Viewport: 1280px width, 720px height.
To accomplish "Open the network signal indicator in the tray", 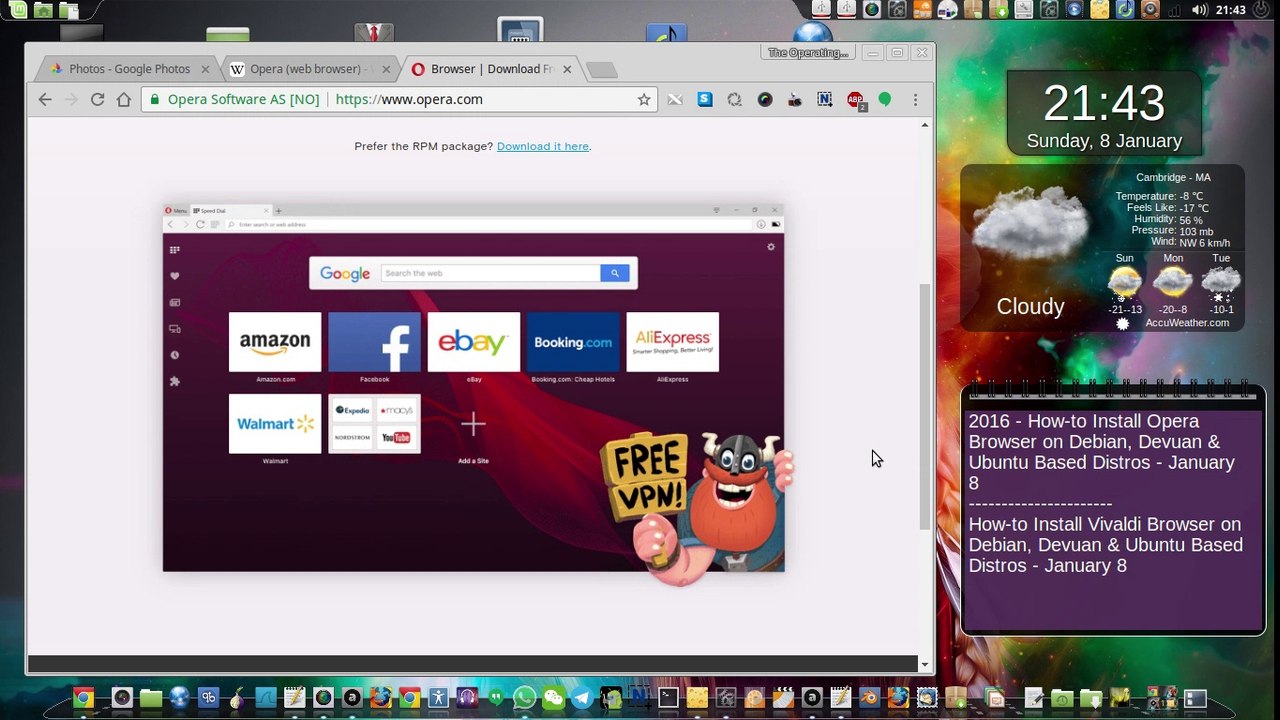I will tap(1175, 10).
